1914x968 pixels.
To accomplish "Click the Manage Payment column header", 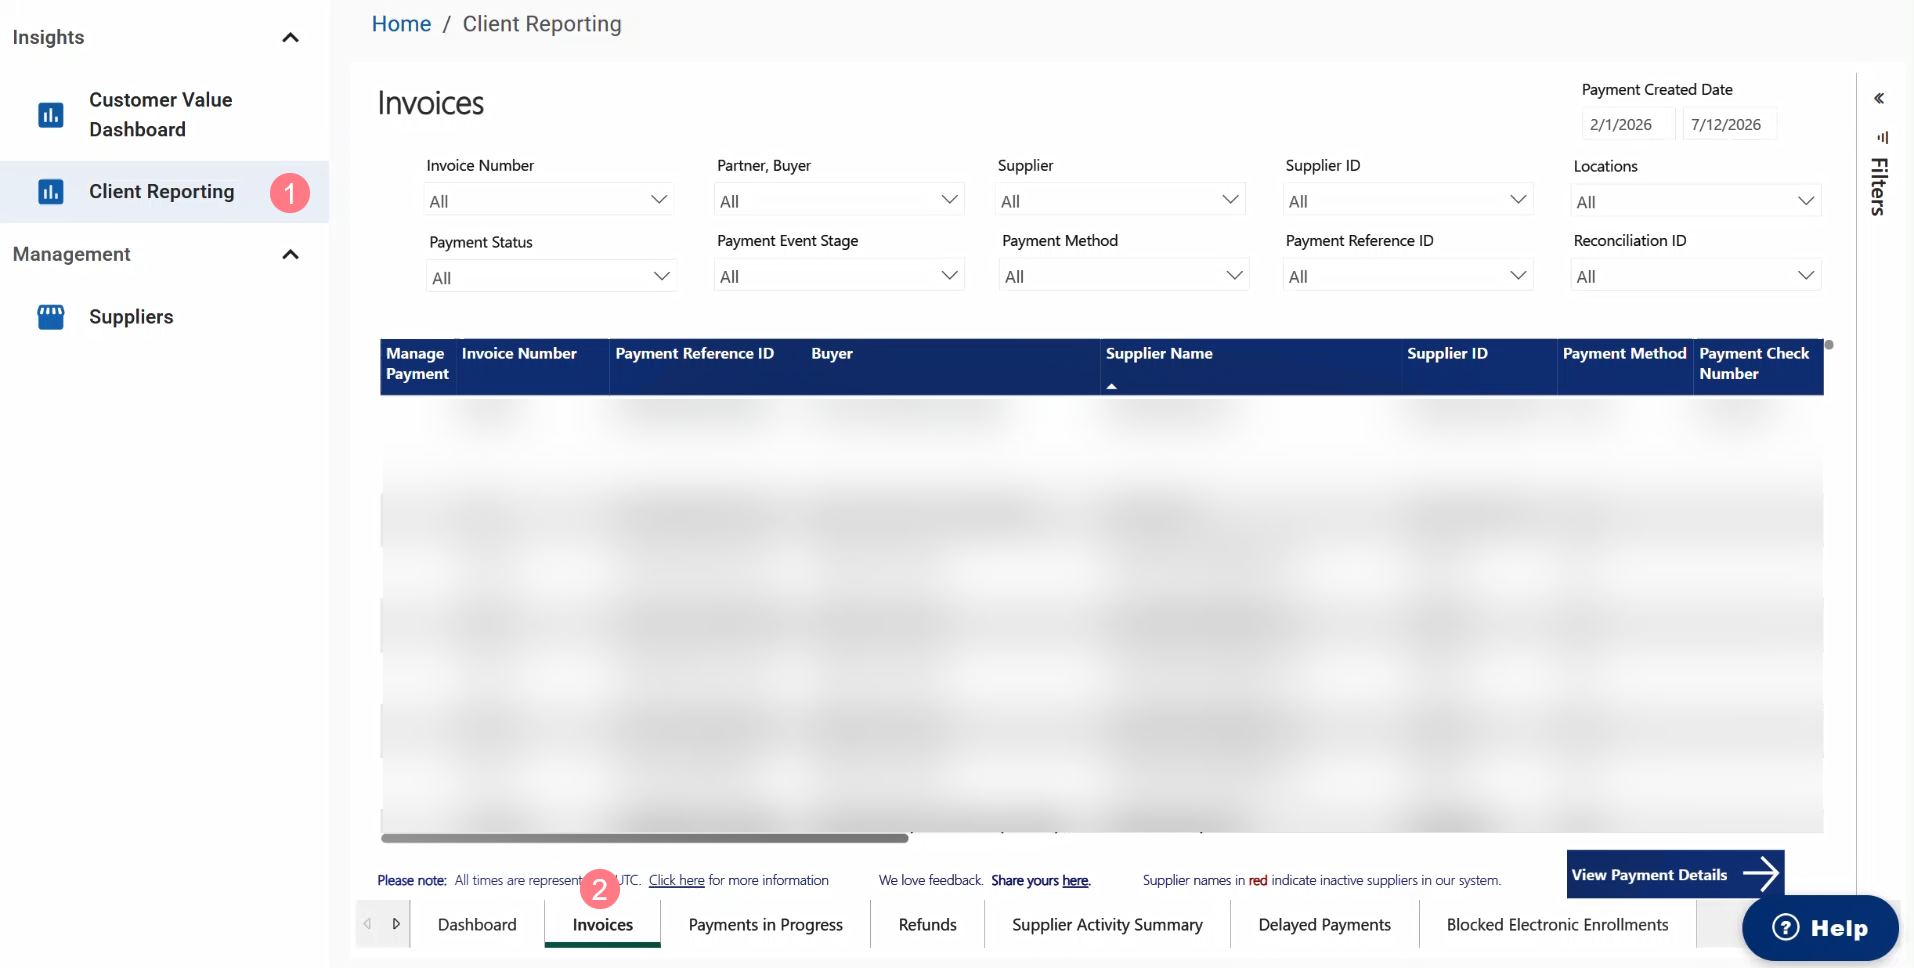I will [x=417, y=364].
